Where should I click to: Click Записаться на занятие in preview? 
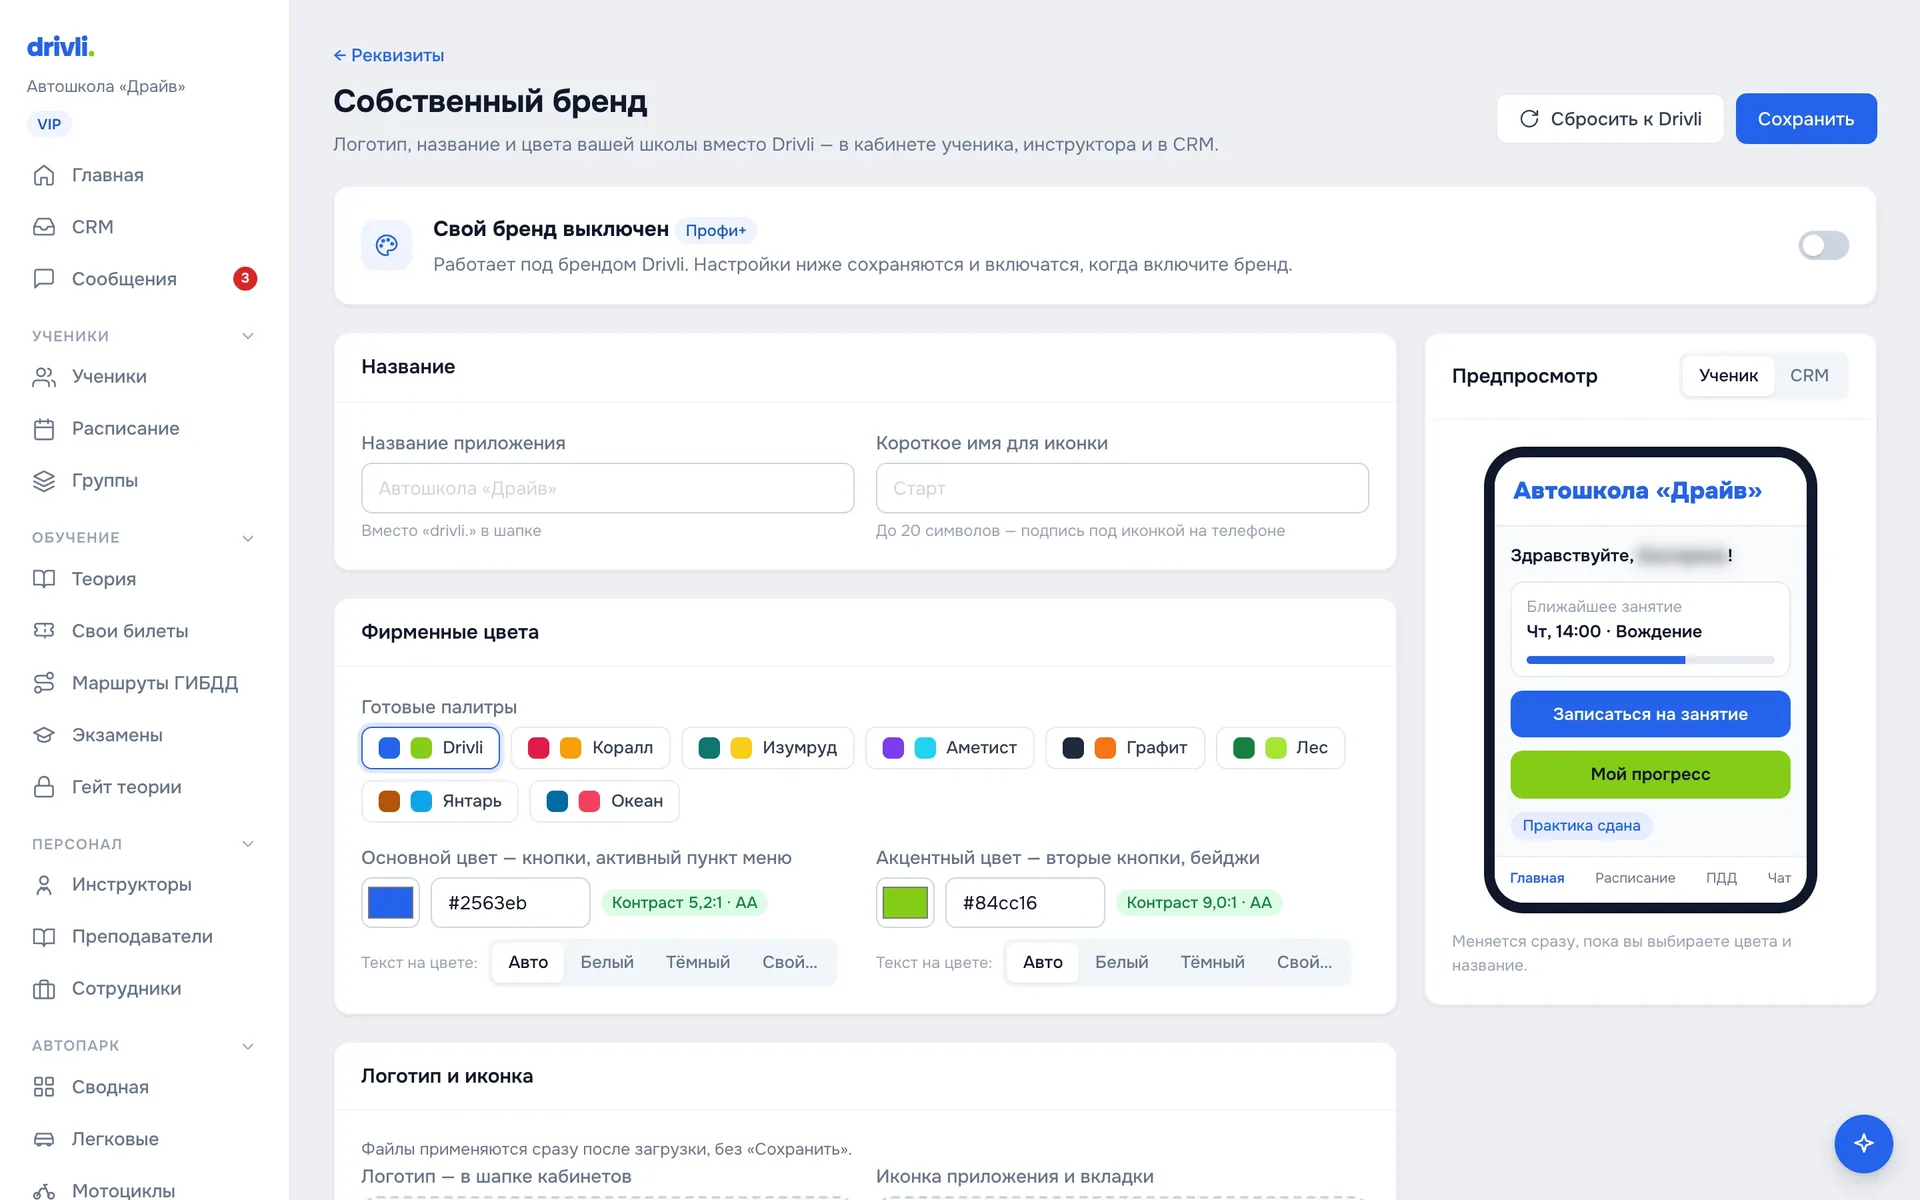(x=1650, y=714)
